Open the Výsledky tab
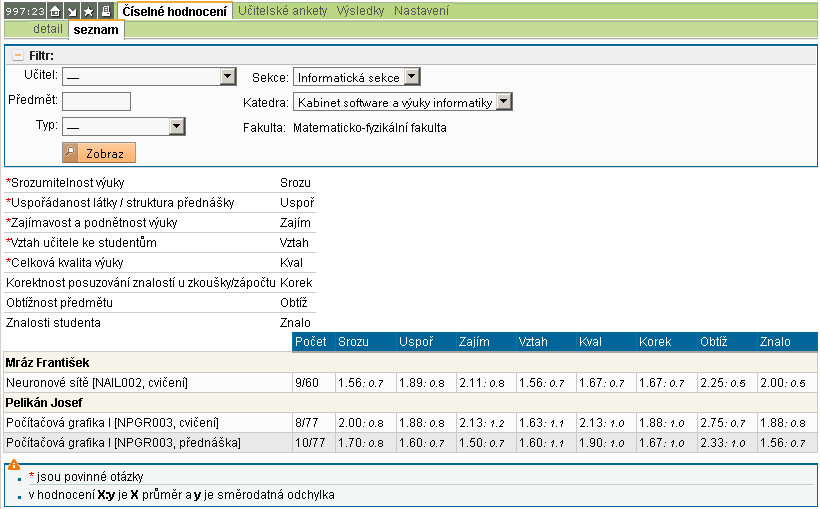 362,11
